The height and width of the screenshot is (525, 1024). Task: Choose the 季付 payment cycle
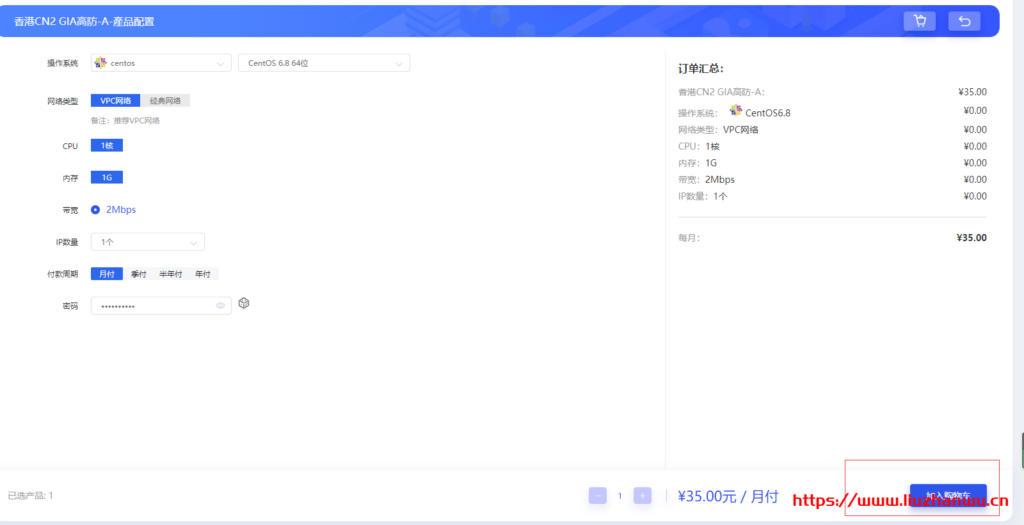pos(138,274)
